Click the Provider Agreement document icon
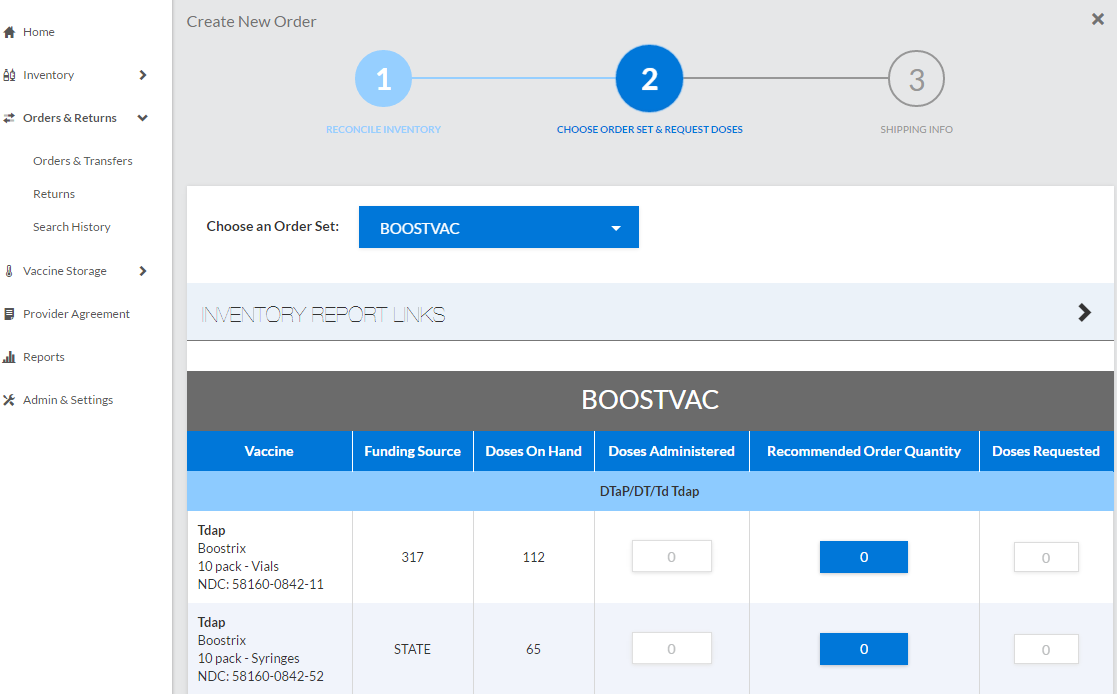This screenshot has width=1117, height=694. (x=10, y=313)
